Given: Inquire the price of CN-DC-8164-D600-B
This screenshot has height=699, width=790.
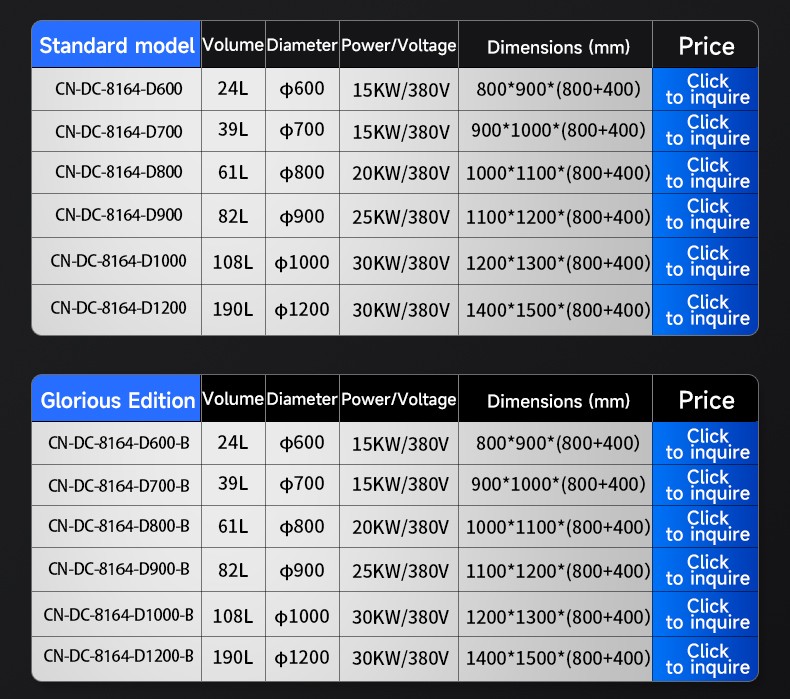Looking at the screenshot, I should point(705,443).
